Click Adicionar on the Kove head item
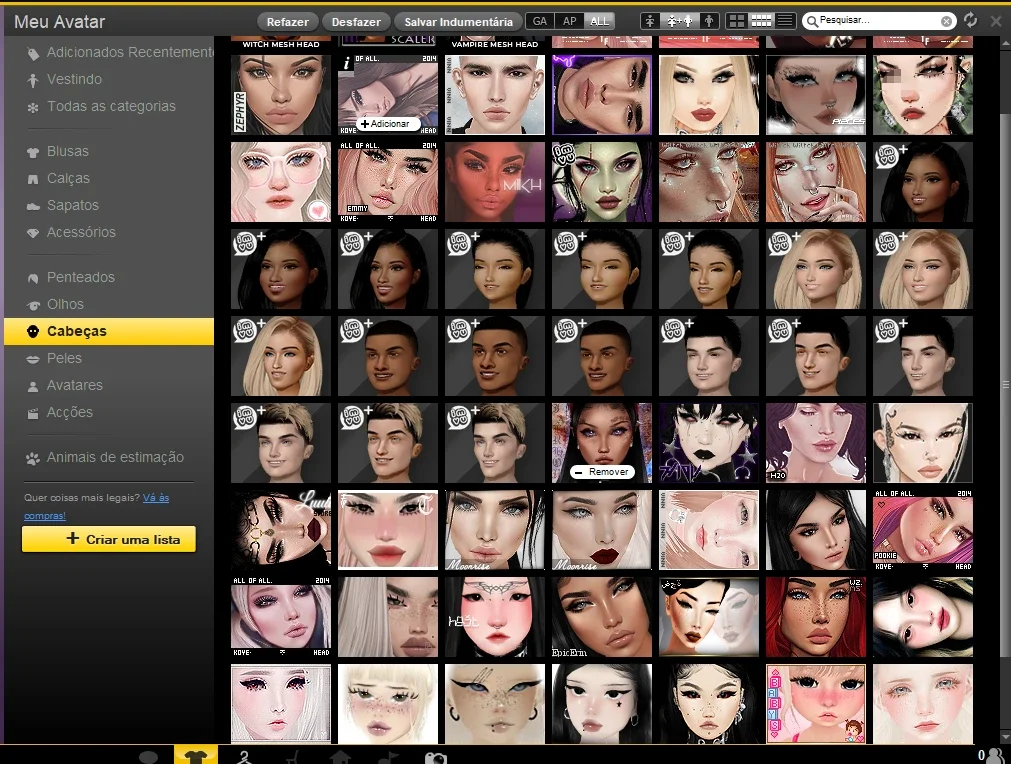The height and width of the screenshot is (764, 1011). pyautogui.click(x=388, y=124)
